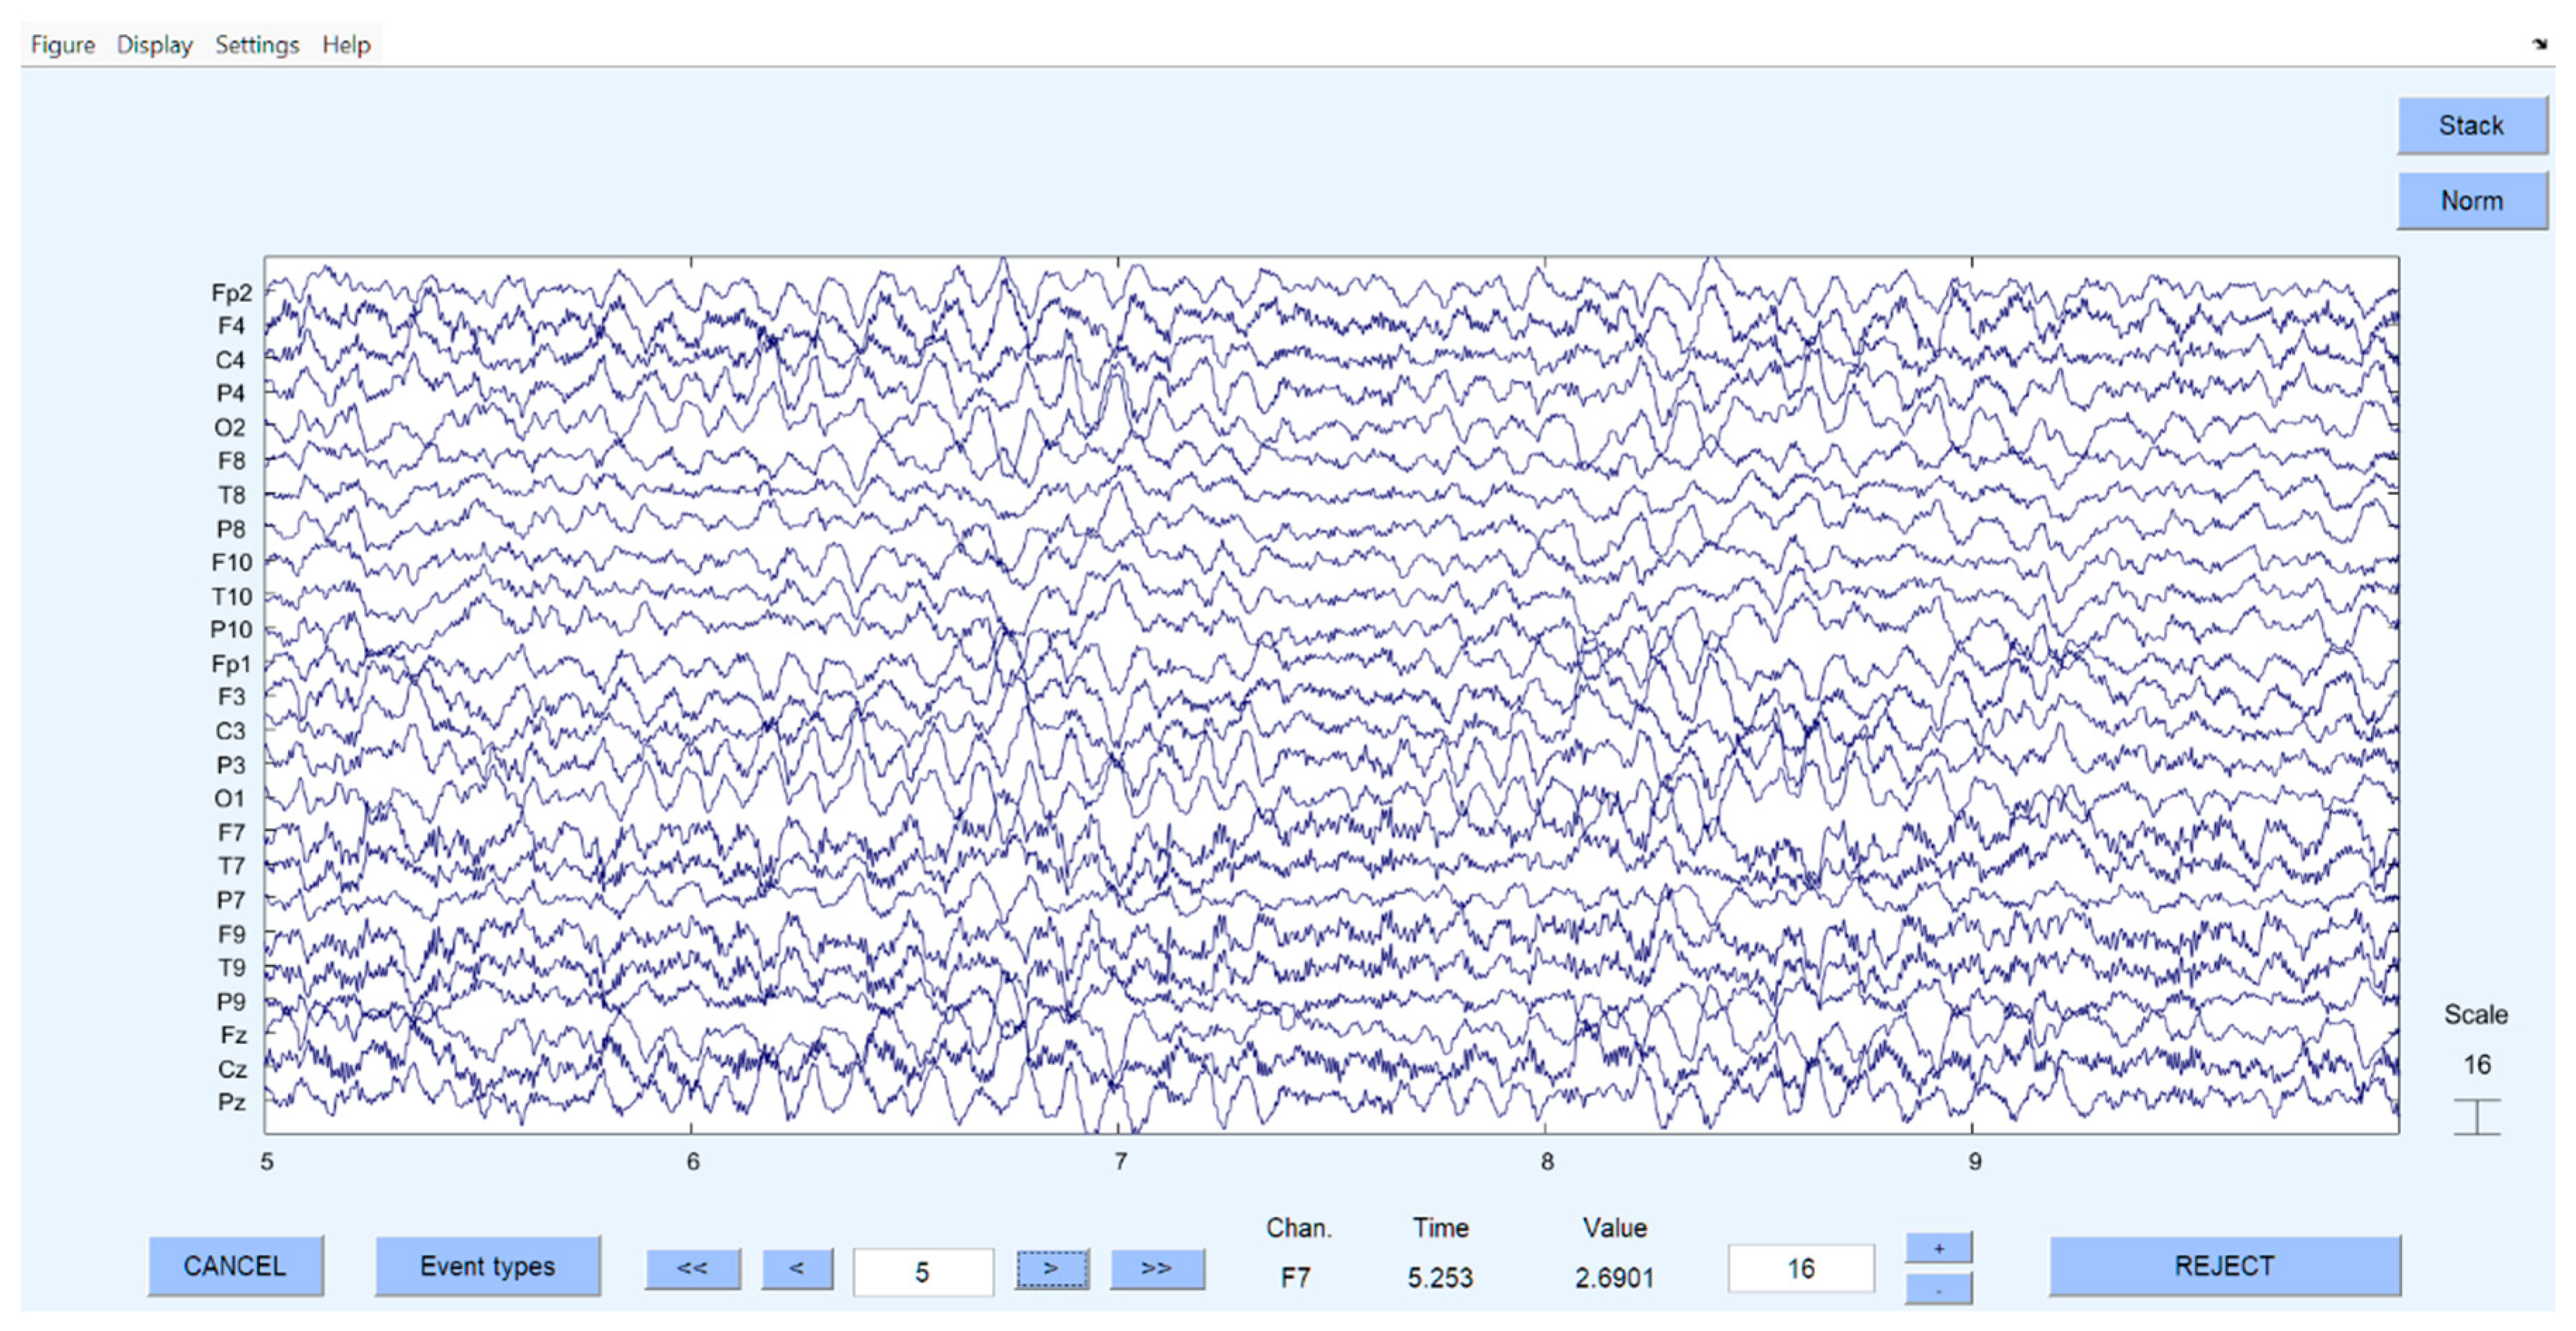The width and height of the screenshot is (2576, 1331).
Task: Click the amplitude scale field showing 16
Action: pos(1800,1269)
